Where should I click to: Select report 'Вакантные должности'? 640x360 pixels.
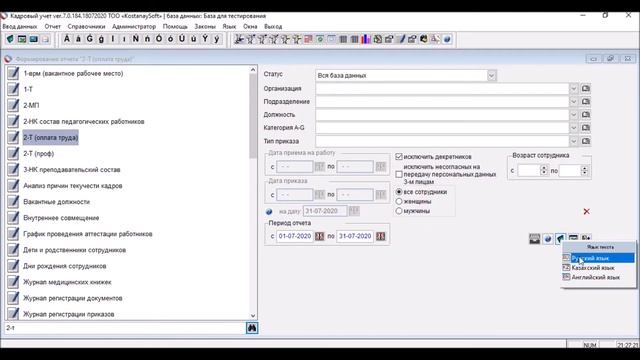click(56, 202)
